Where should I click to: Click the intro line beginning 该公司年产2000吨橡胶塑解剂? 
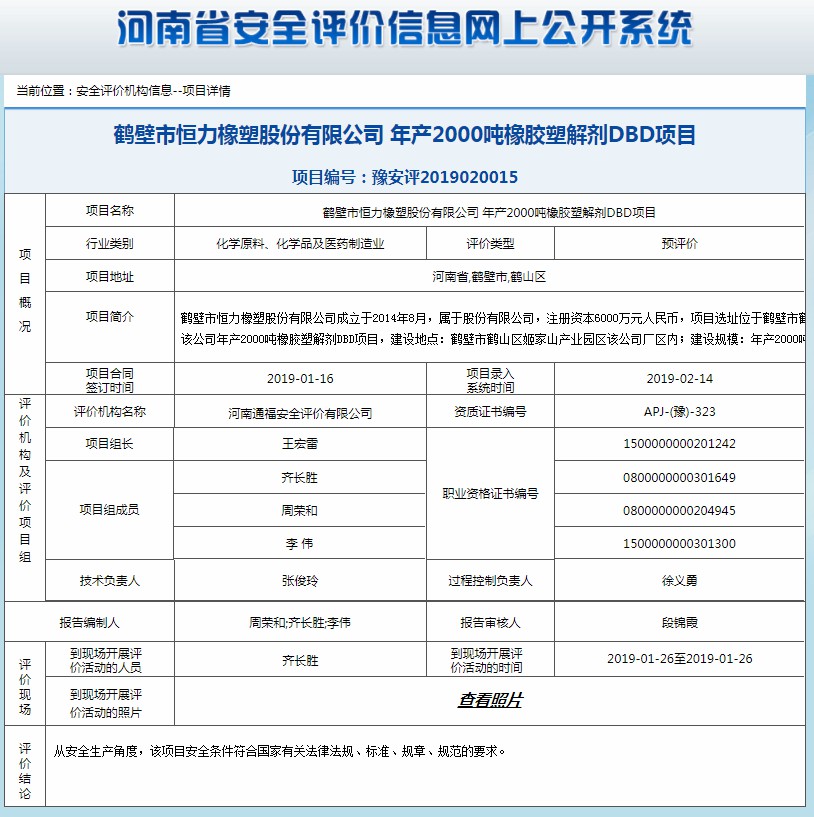(x=492, y=339)
